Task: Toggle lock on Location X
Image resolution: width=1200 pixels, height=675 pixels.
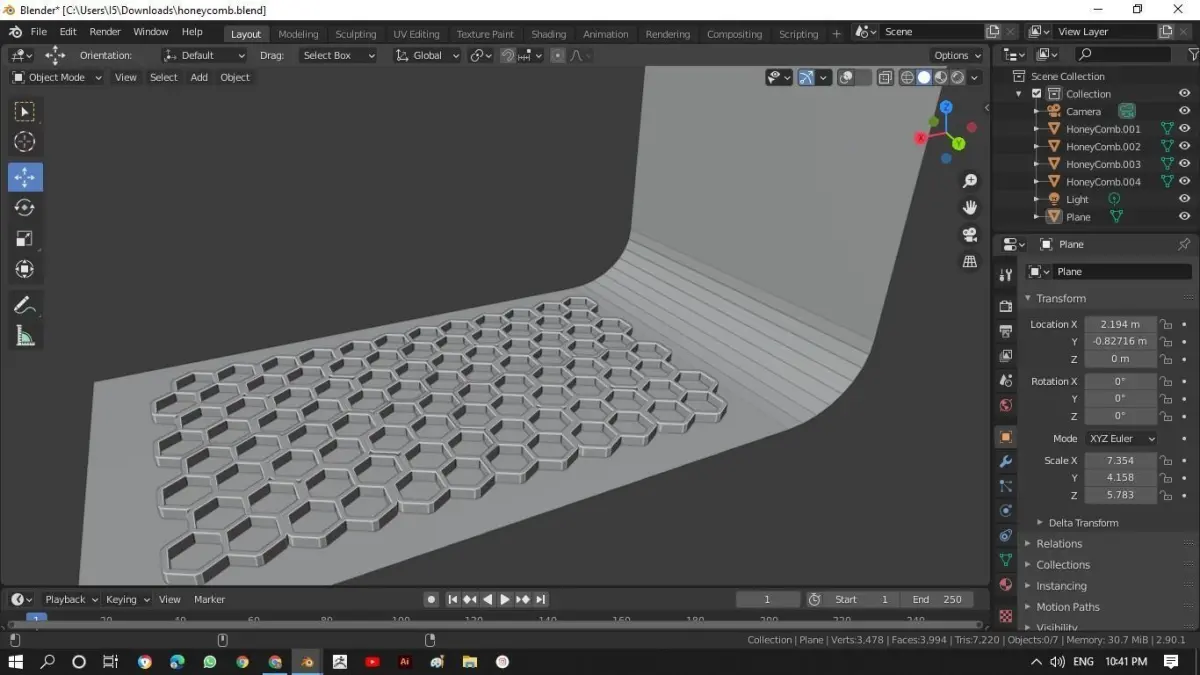Action: point(1166,324)
